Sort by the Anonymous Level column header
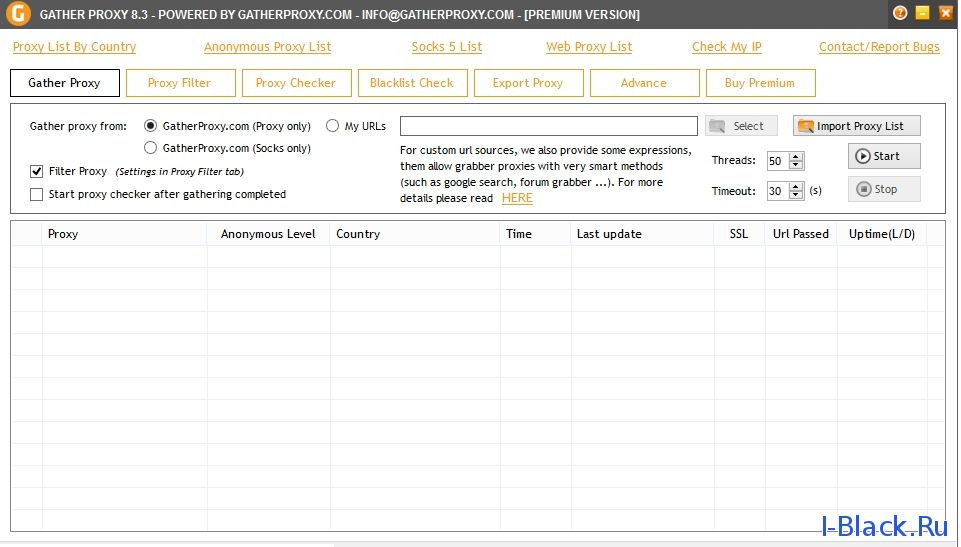961x547 pixels. pyautogui.click(x=268, y=234)
